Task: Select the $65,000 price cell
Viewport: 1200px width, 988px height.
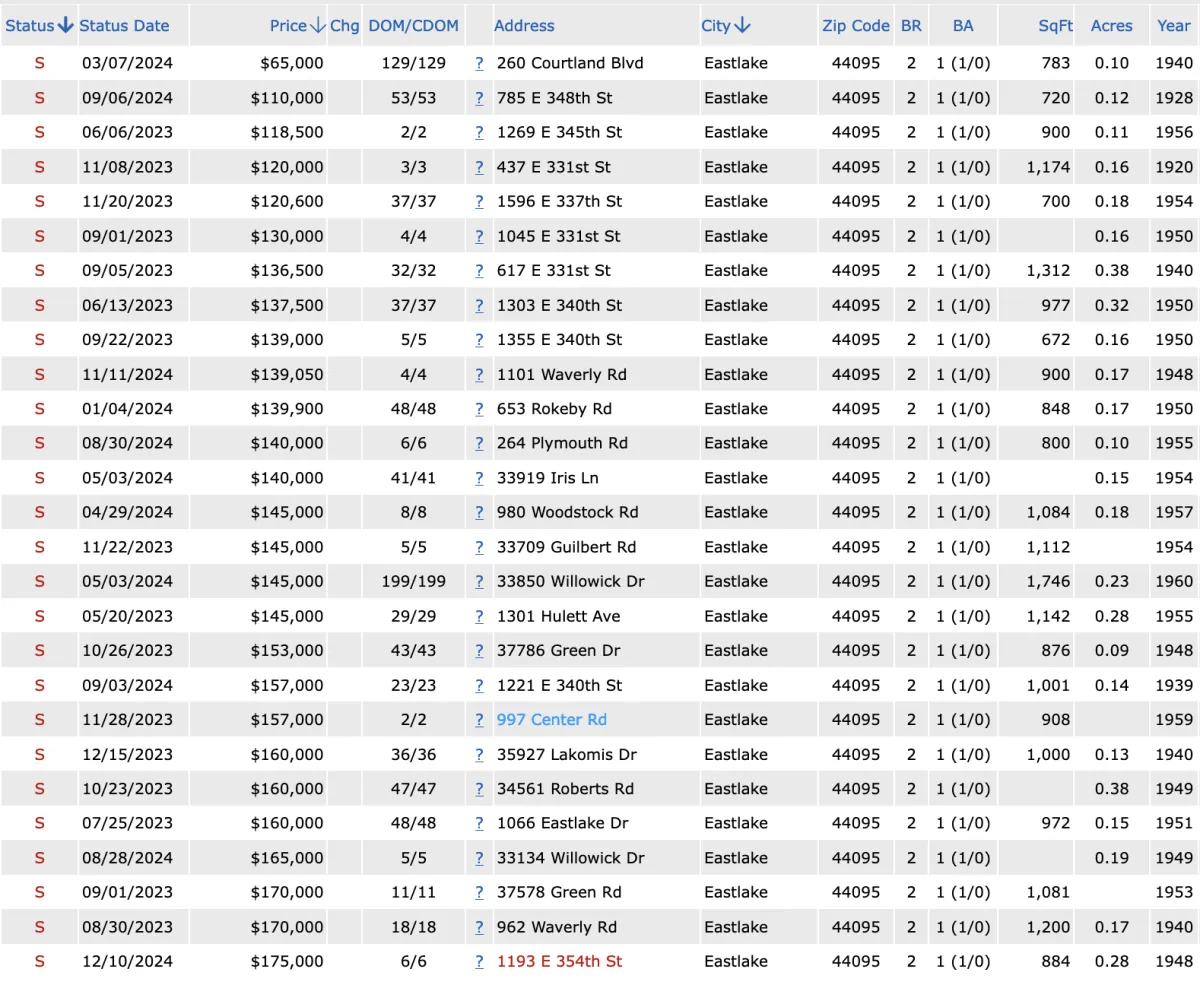Action: coord(292,63)
